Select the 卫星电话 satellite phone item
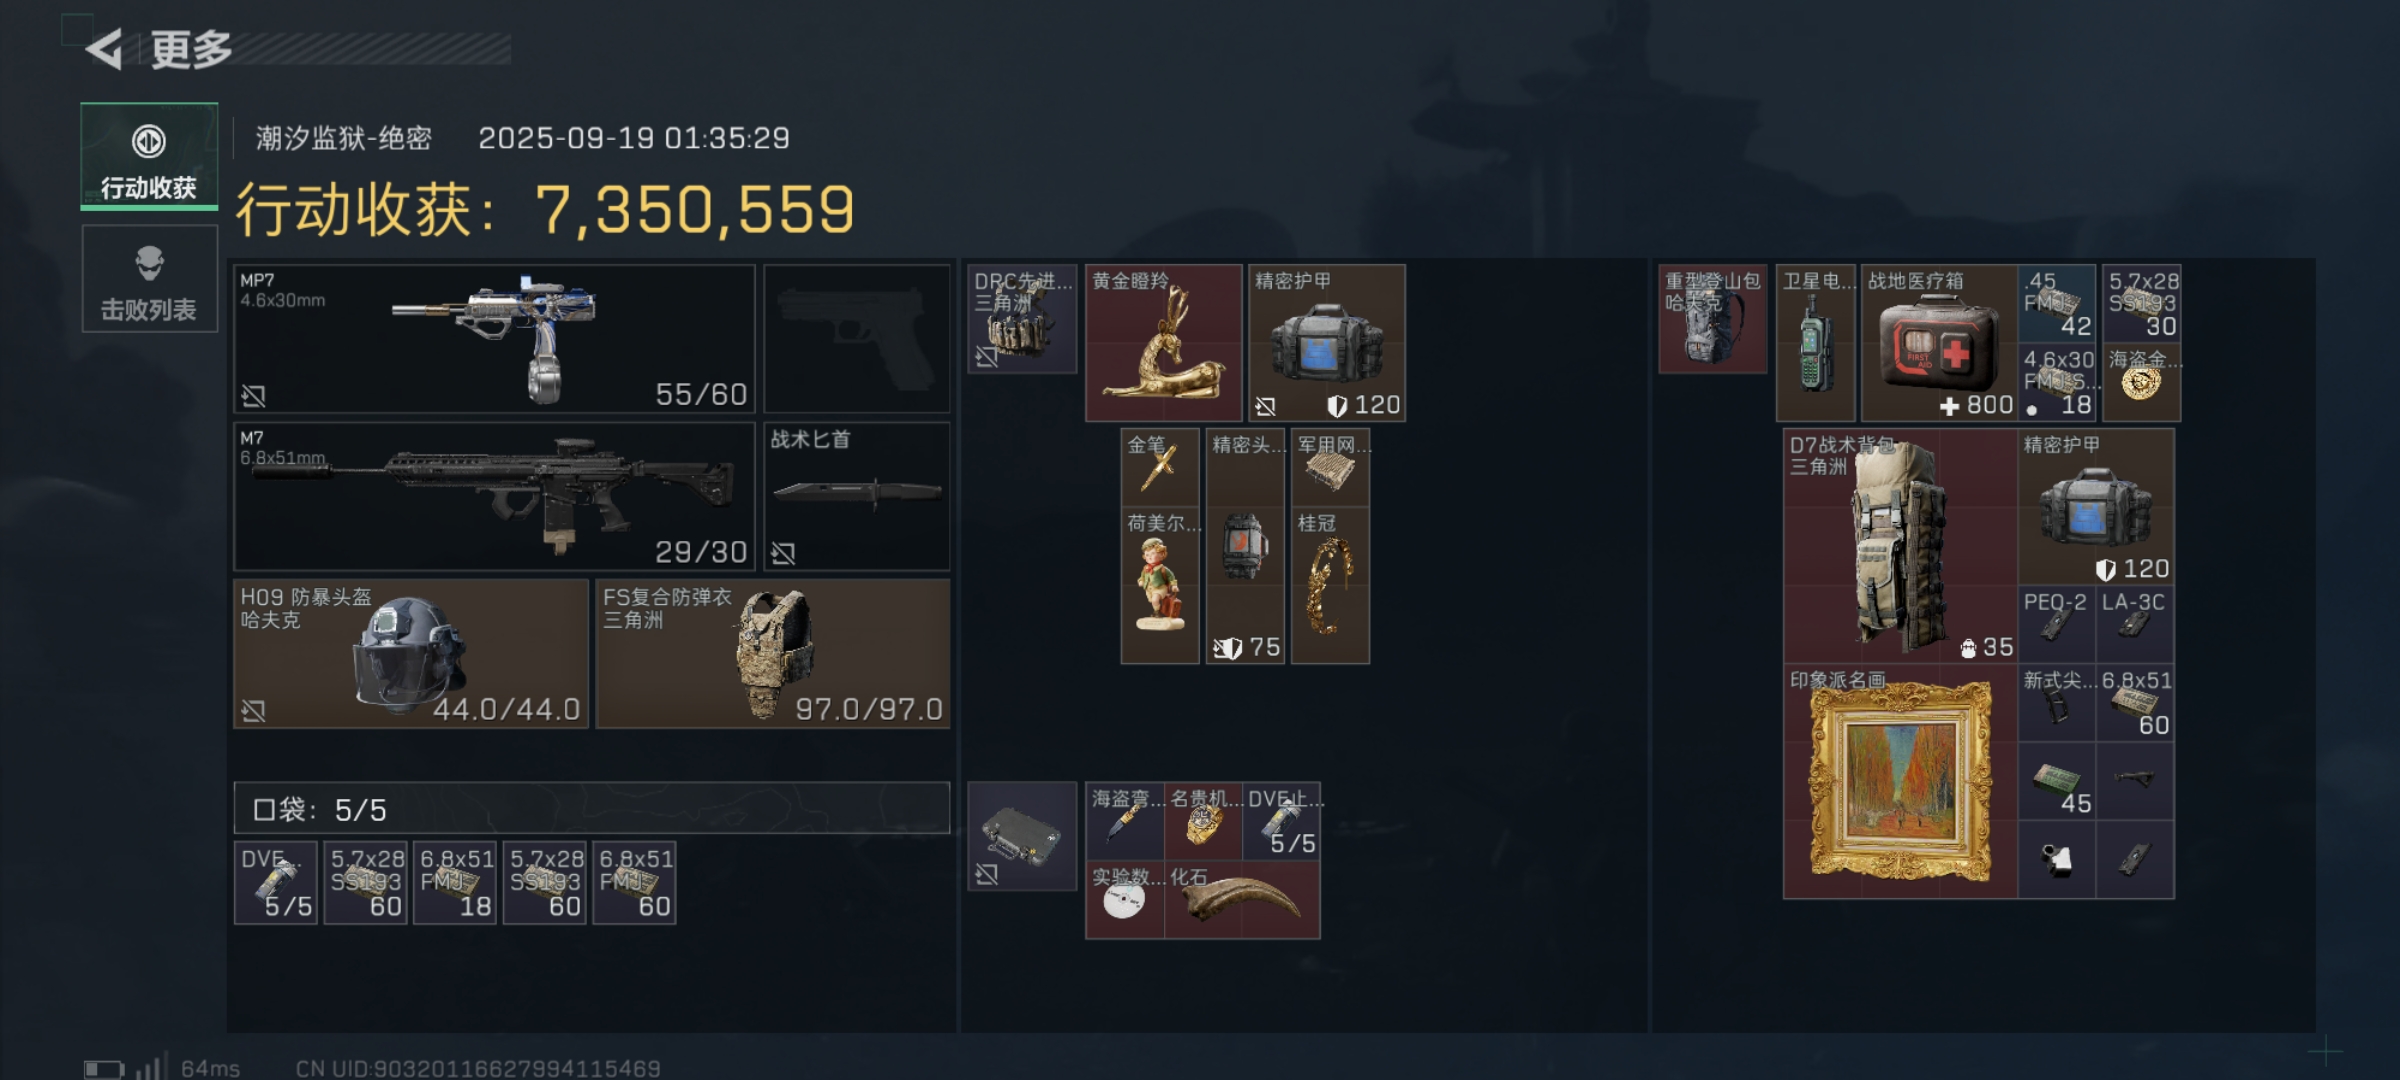 coord(1816,343)
